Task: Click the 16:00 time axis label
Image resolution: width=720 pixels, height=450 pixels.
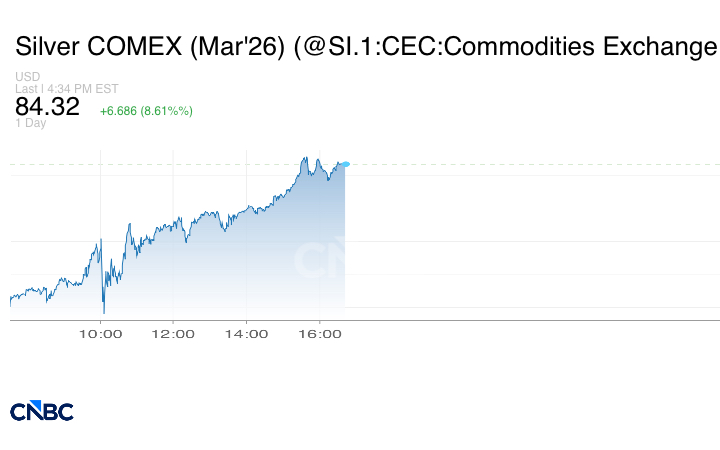Action: click(x=318, y=334)
